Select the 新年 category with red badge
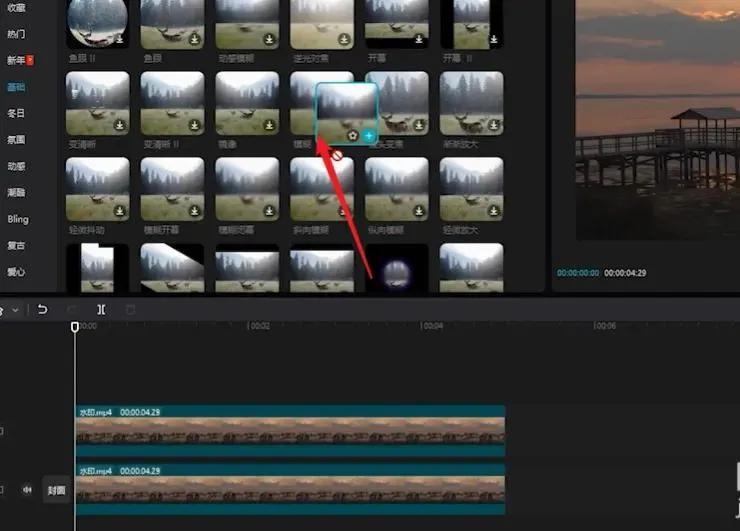Image resolution: width=740 pixels, height=531 pixels. click(x=20, y=60)
